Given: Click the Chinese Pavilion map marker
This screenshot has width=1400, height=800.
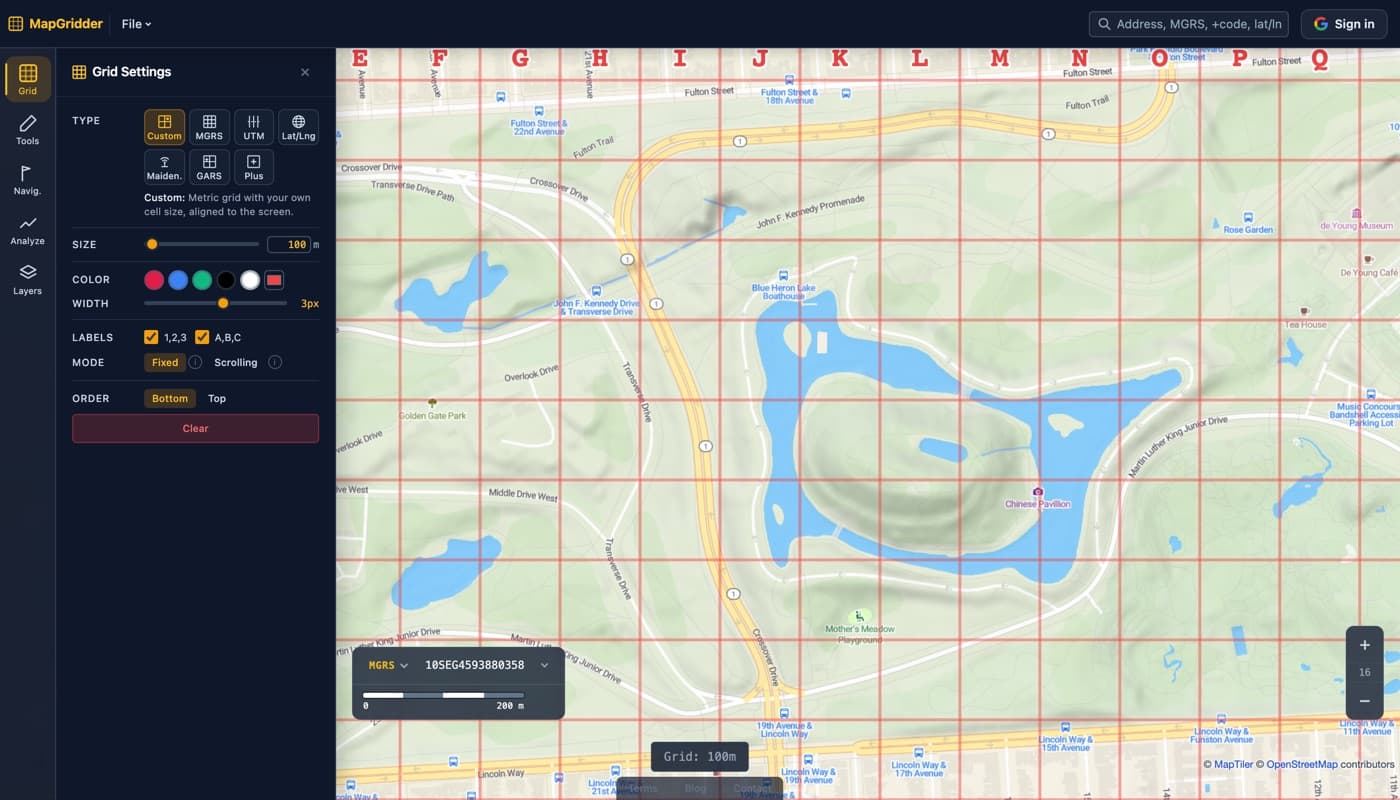Looking at the screenshot, I should point(1038,492).
